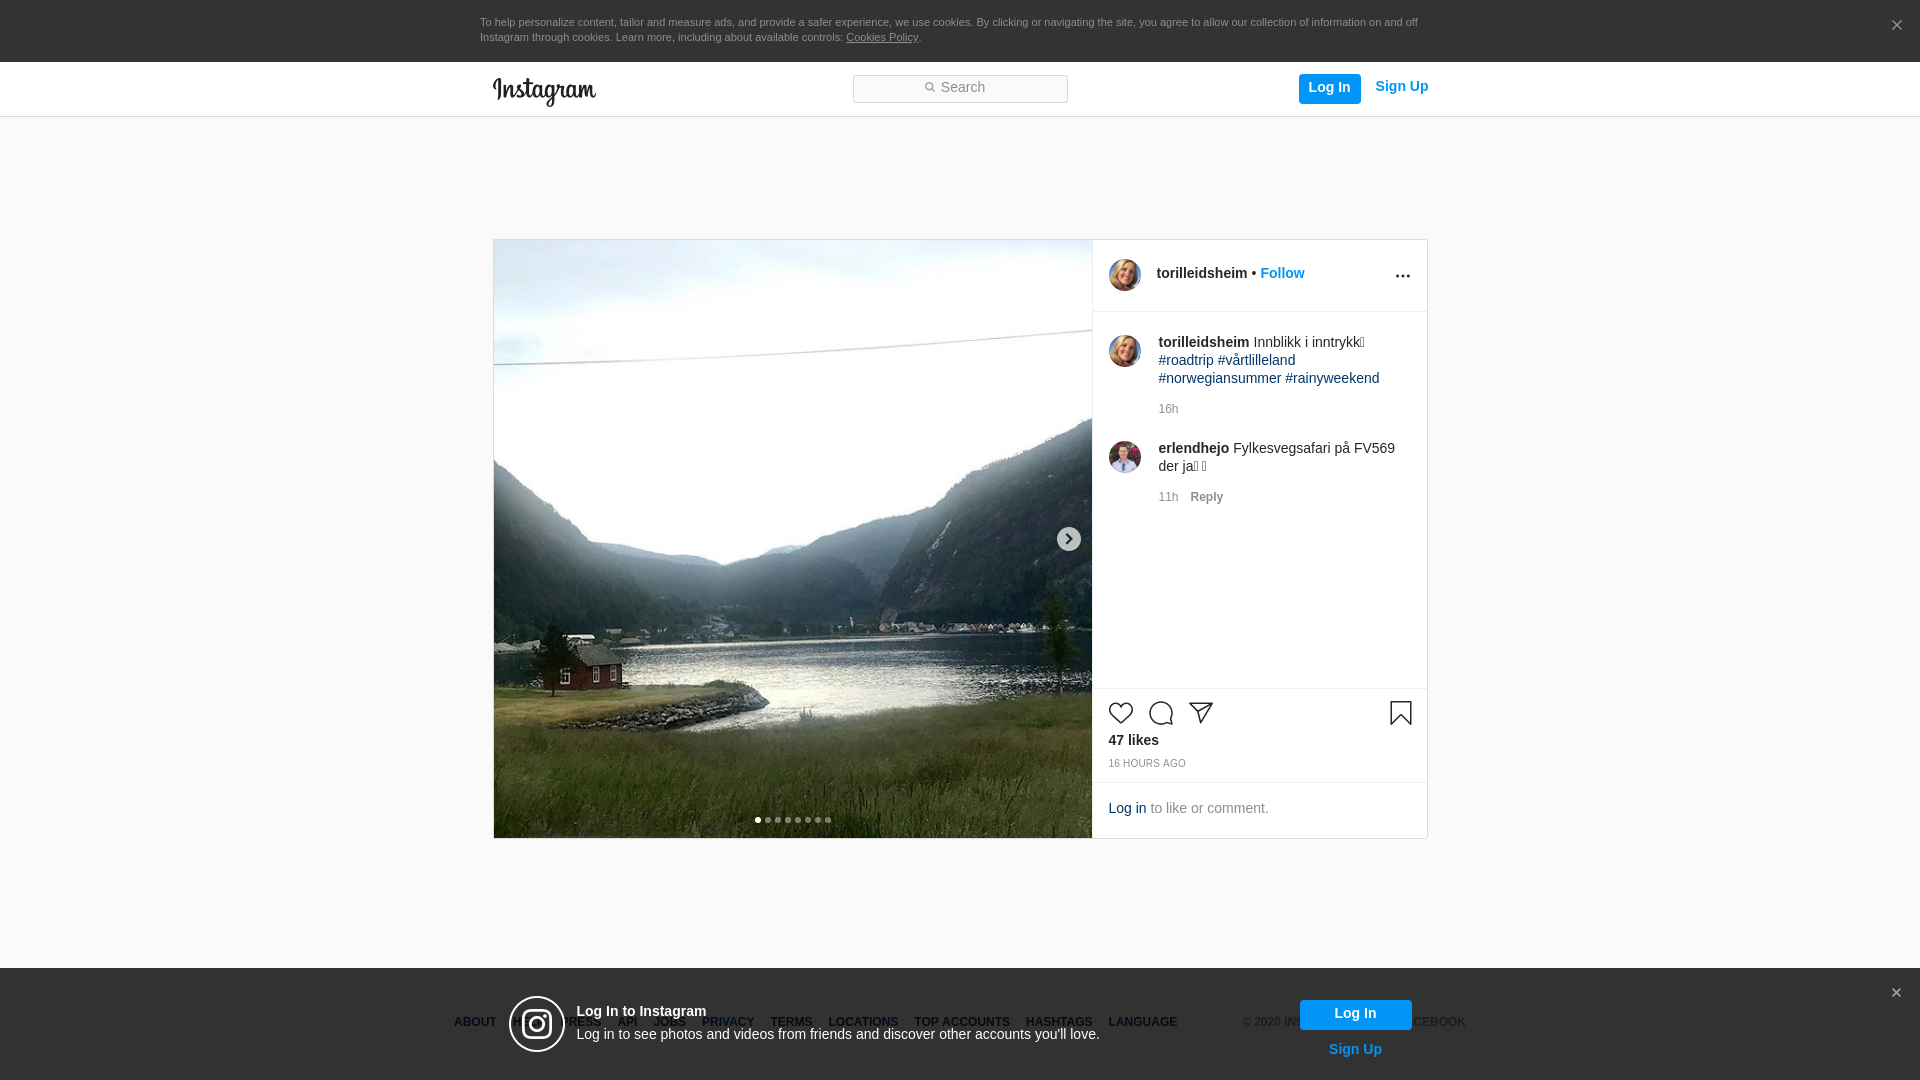Viewport: 1920px width, 1080px height.
Task: Click Sign Up in the bottom banner
Action: coord(1355,1049)
